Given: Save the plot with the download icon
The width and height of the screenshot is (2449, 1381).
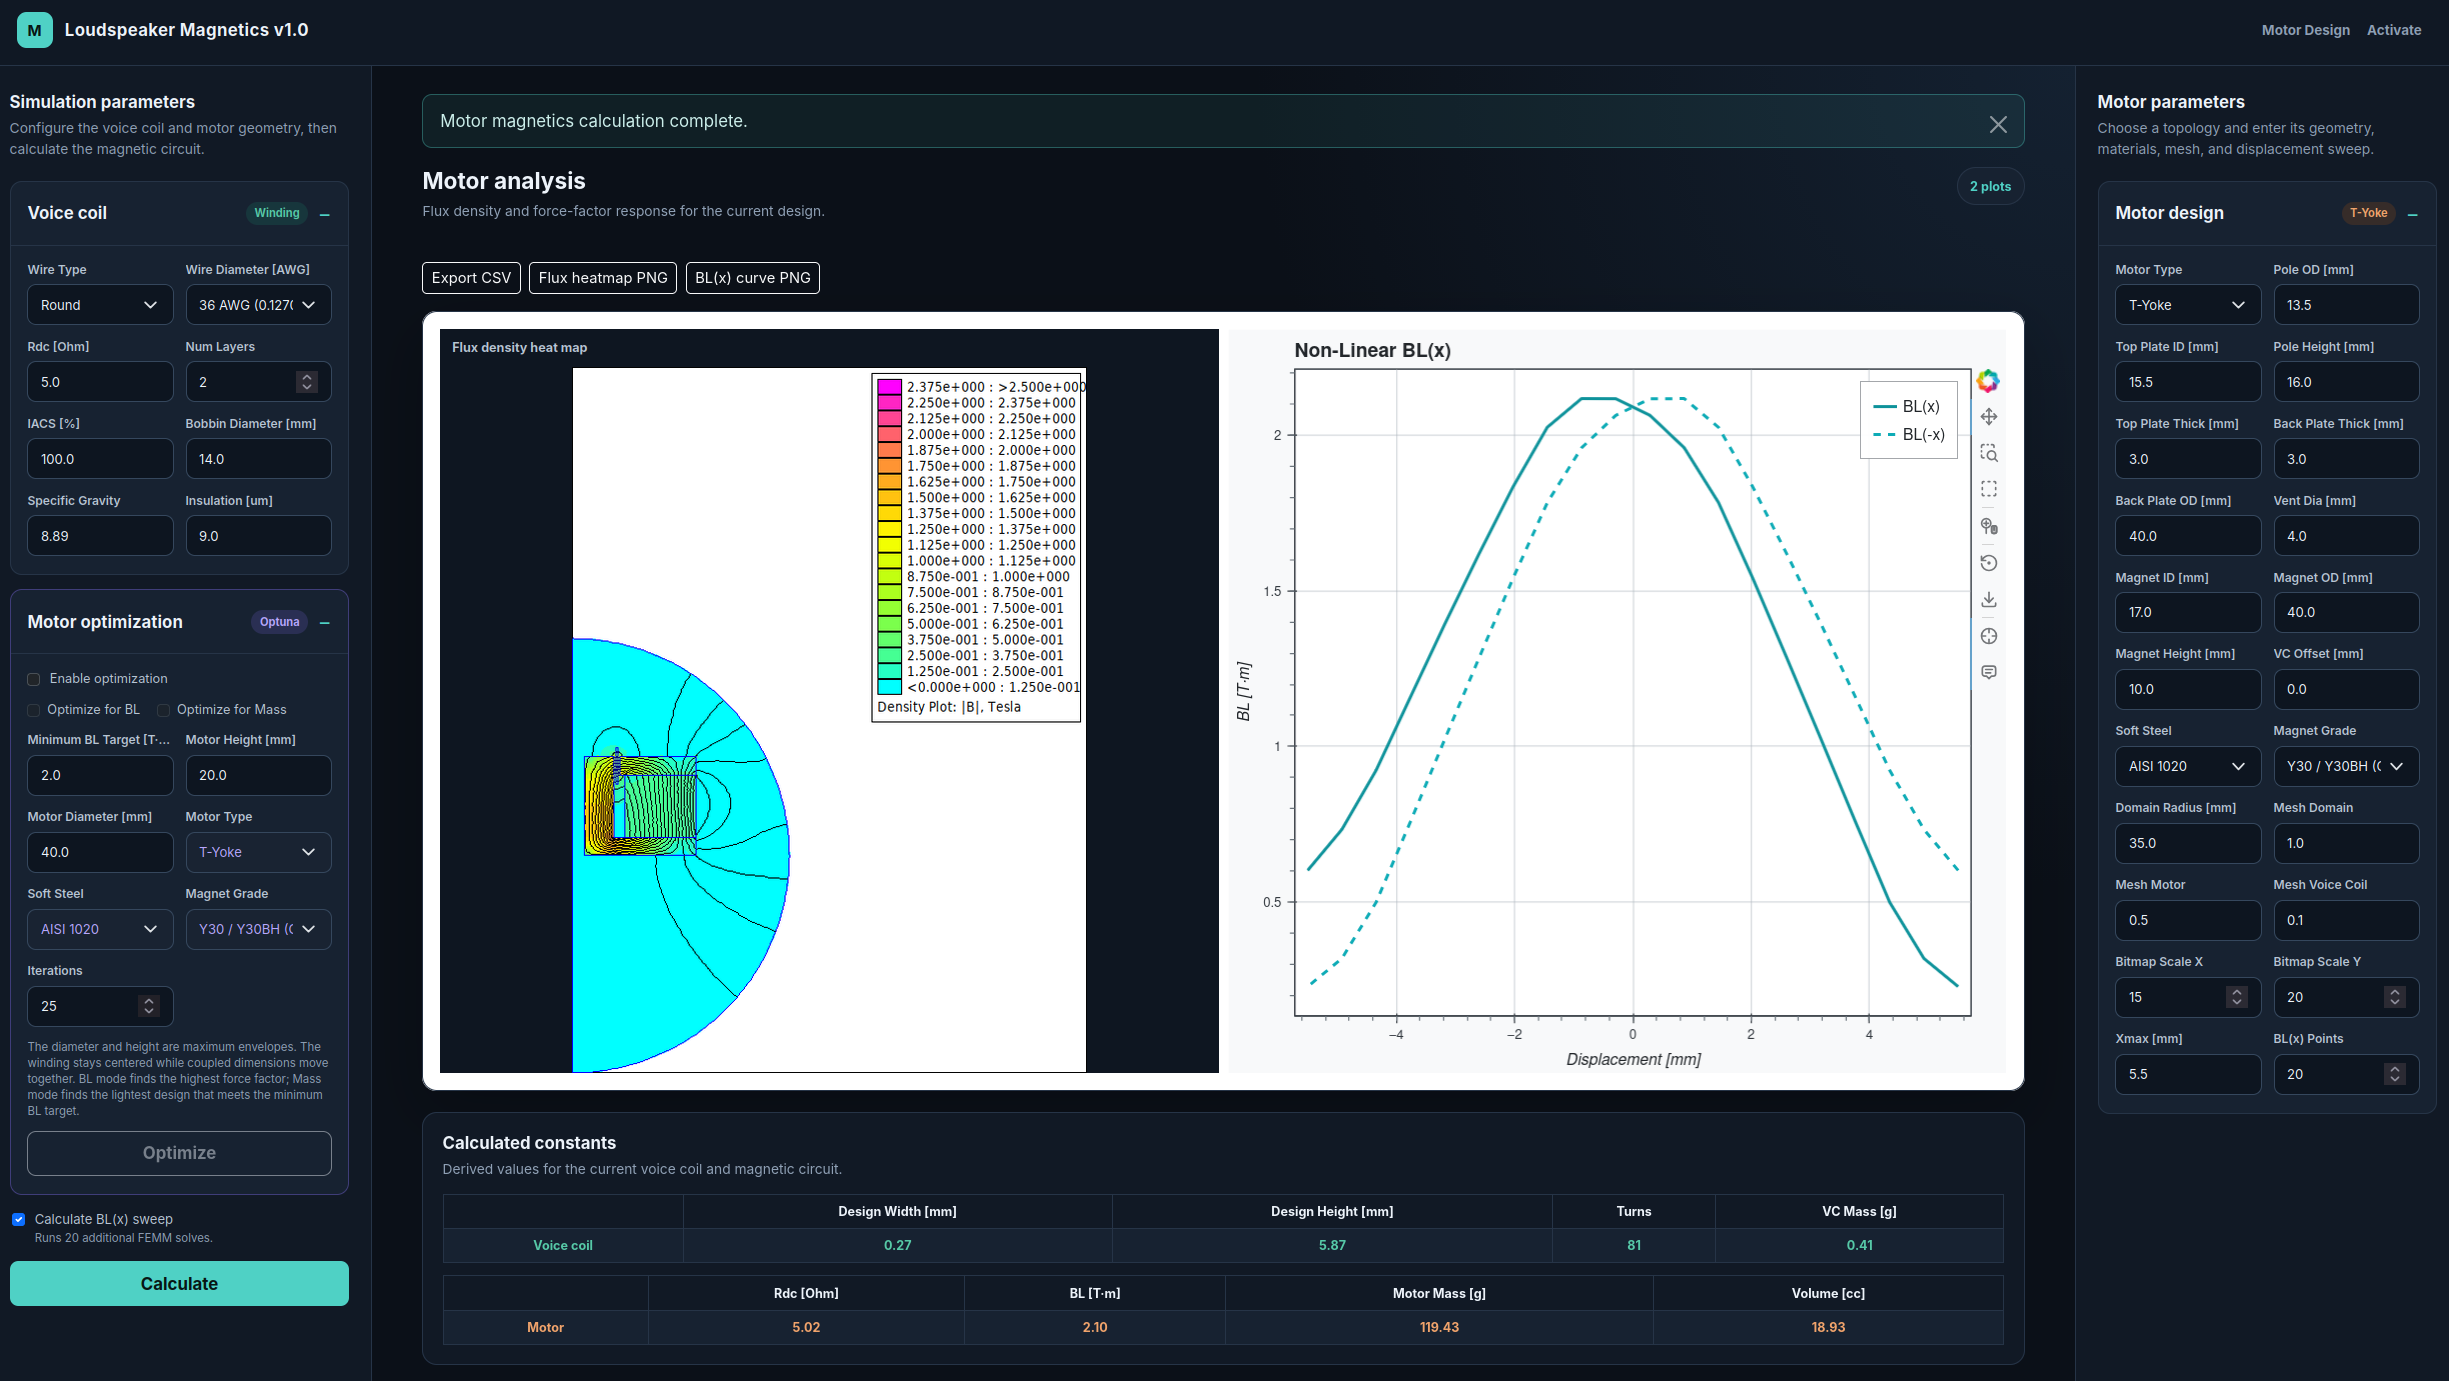Looking at the screenshot, I should pos(1989,599).
